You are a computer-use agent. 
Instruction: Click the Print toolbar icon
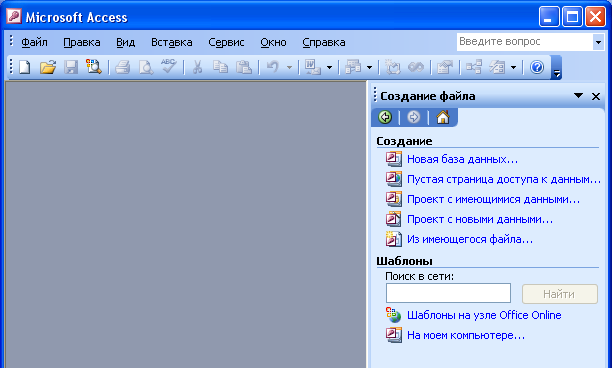[x=123, y=67]
